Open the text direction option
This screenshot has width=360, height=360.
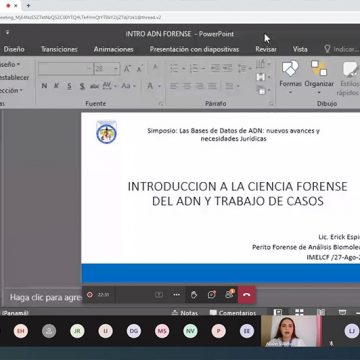click(x=263, y=63)
